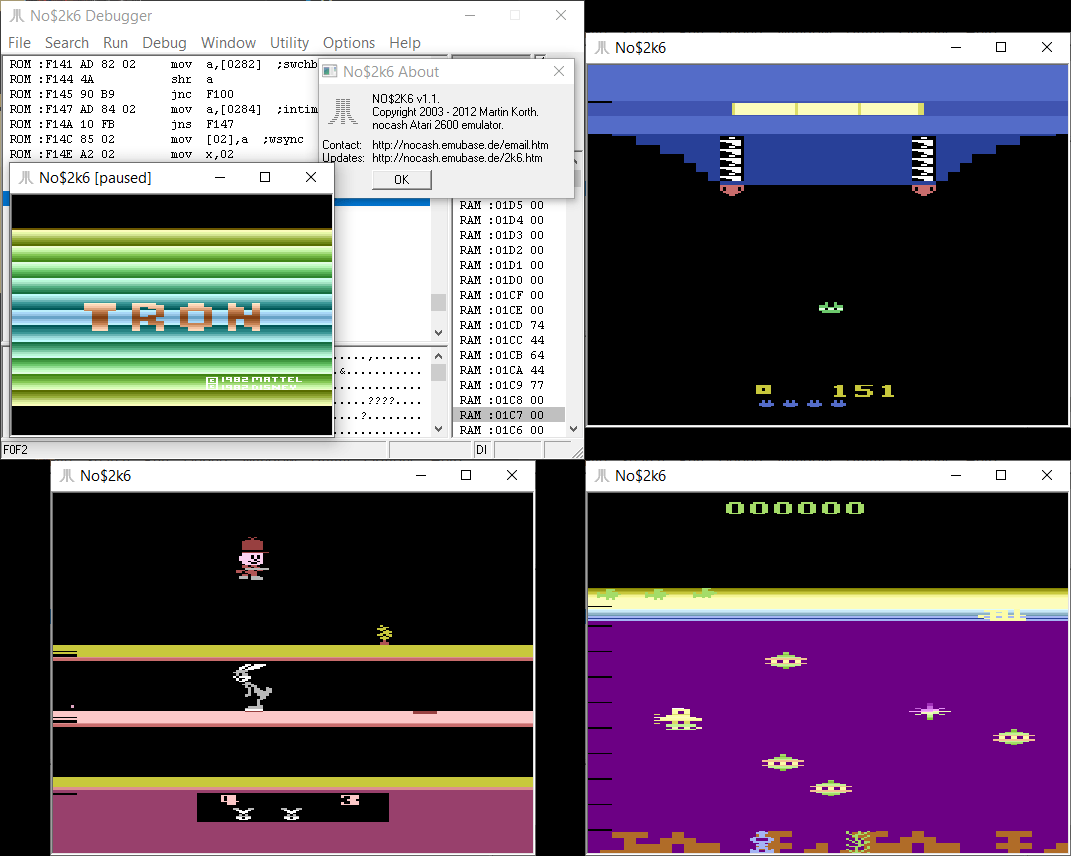
Task: Select the RAM :01CA 44 row
Action: tap(509, 370)
